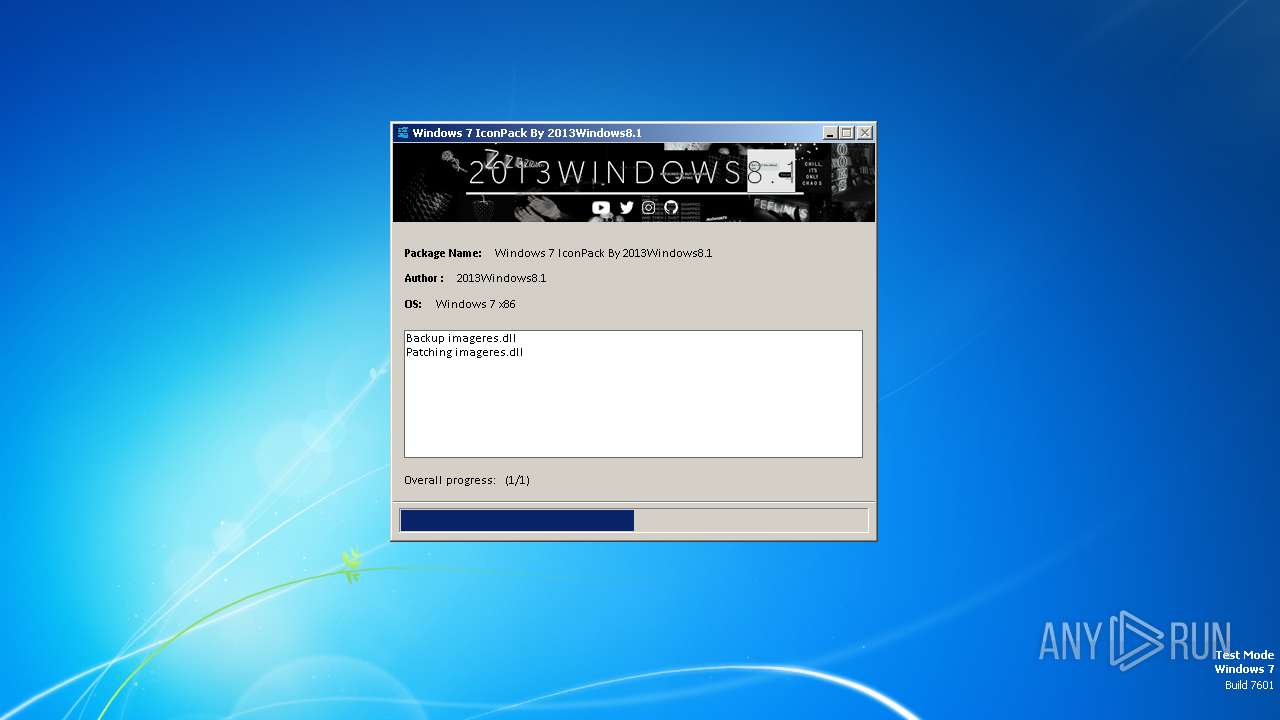The width and height of the screenshot is (1280, 720).
Task: Click the 'Patching imageres.dll' log line
Action: [x=465, y=352]
